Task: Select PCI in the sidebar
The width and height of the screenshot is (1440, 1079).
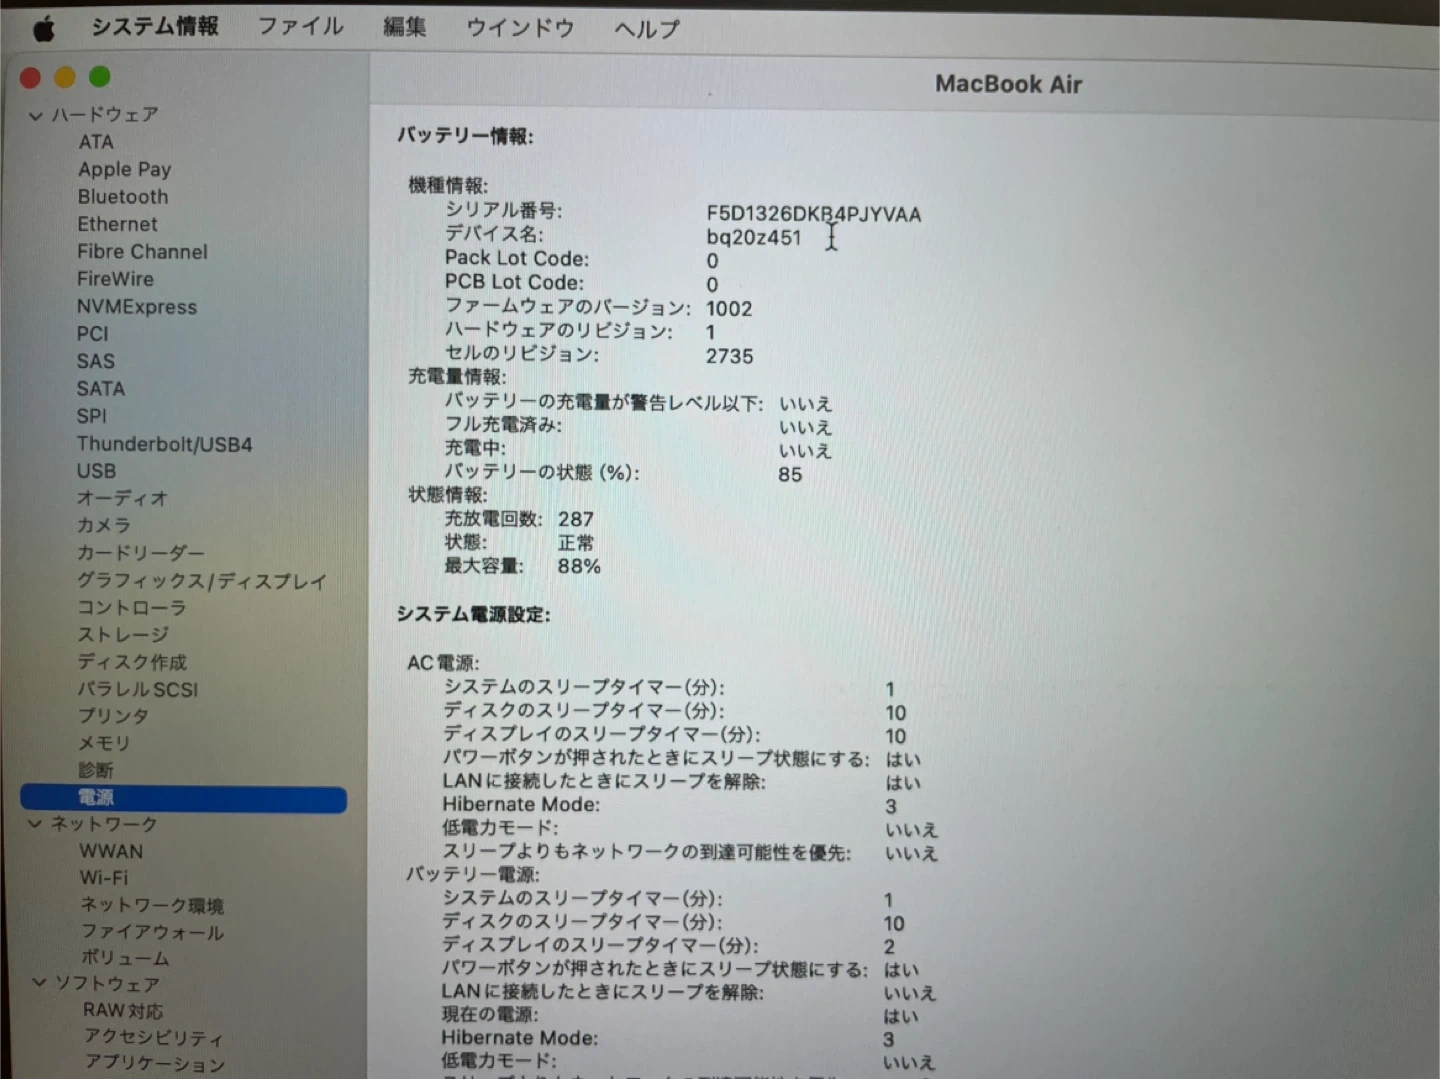Action: click(x=92, y=334)
